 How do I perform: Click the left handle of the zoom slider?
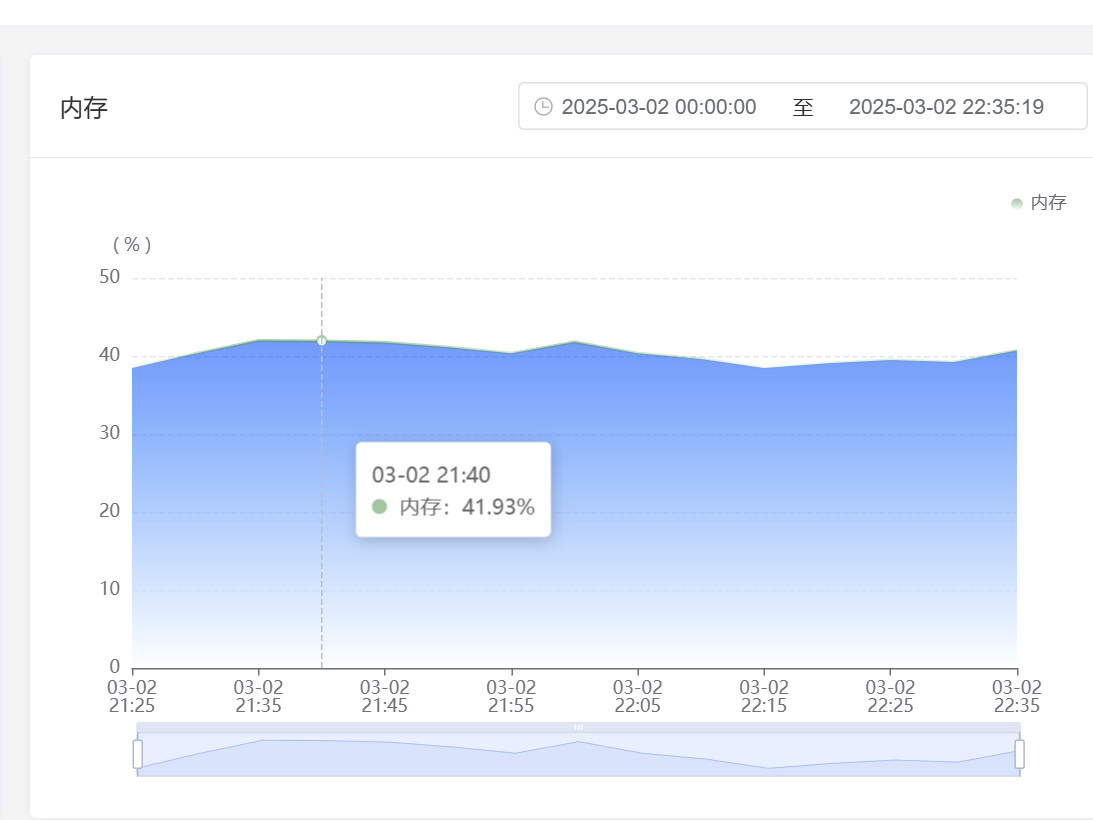coord(138,754)
